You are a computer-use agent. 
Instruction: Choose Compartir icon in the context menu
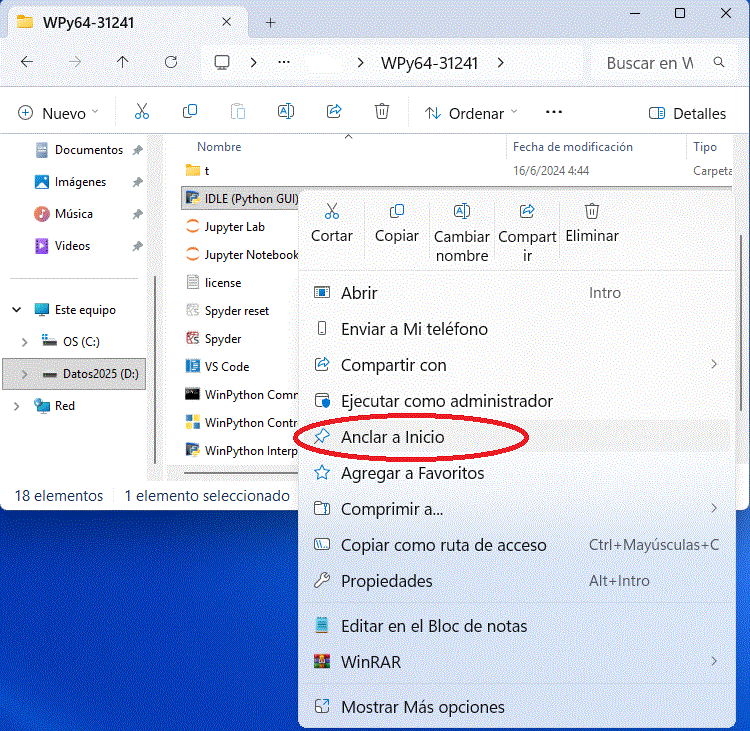pos(527,232)
